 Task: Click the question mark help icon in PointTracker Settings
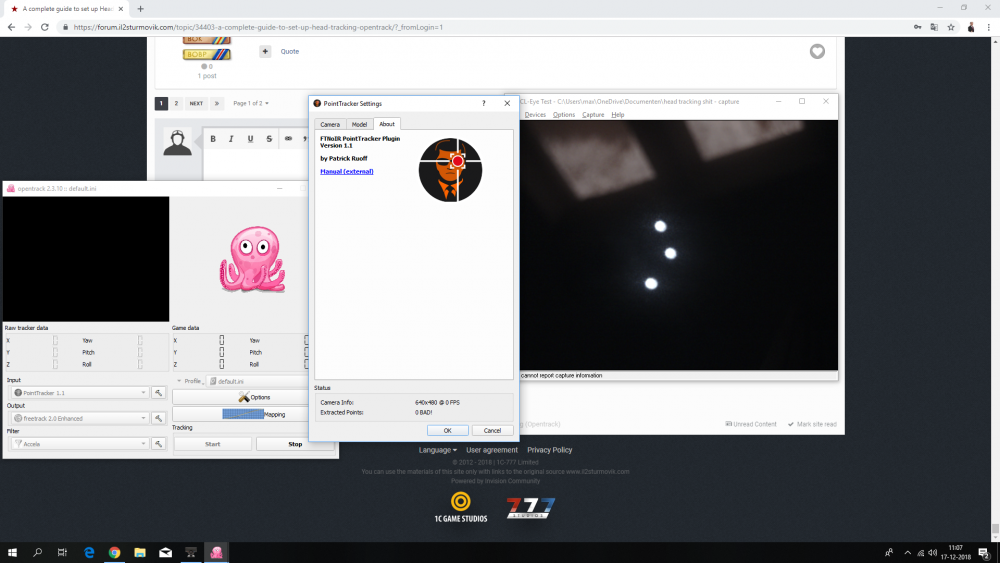click(x=484, y=102)
